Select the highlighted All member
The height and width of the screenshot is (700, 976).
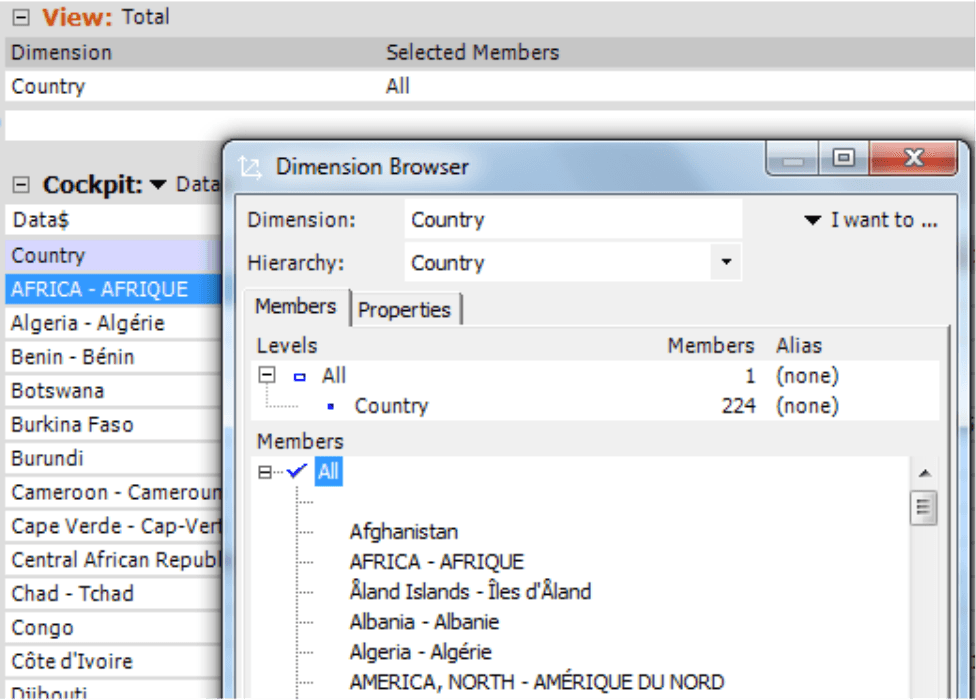[x=328, y=472]
